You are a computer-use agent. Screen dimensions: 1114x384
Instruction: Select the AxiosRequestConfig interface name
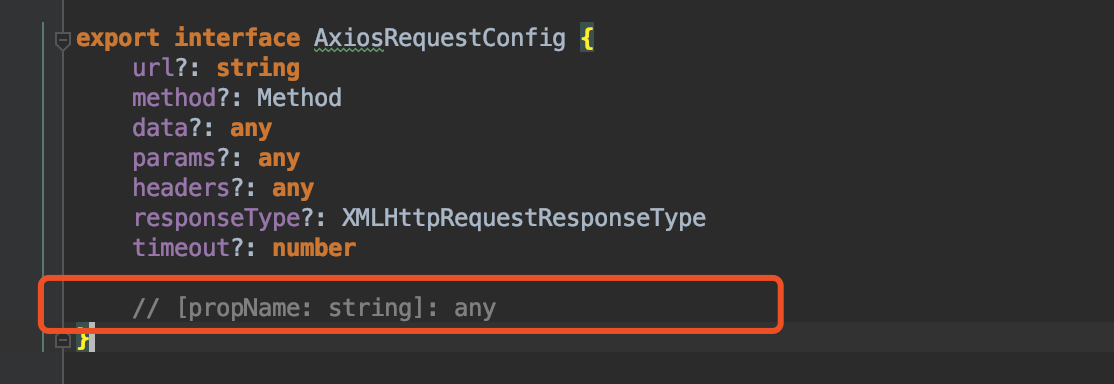point(440,38)
